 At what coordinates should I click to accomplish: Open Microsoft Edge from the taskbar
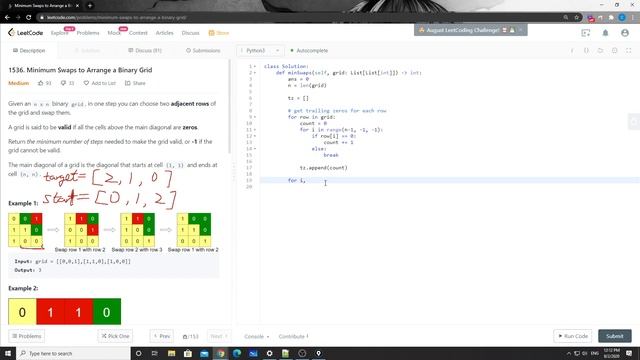click(237, 353)
